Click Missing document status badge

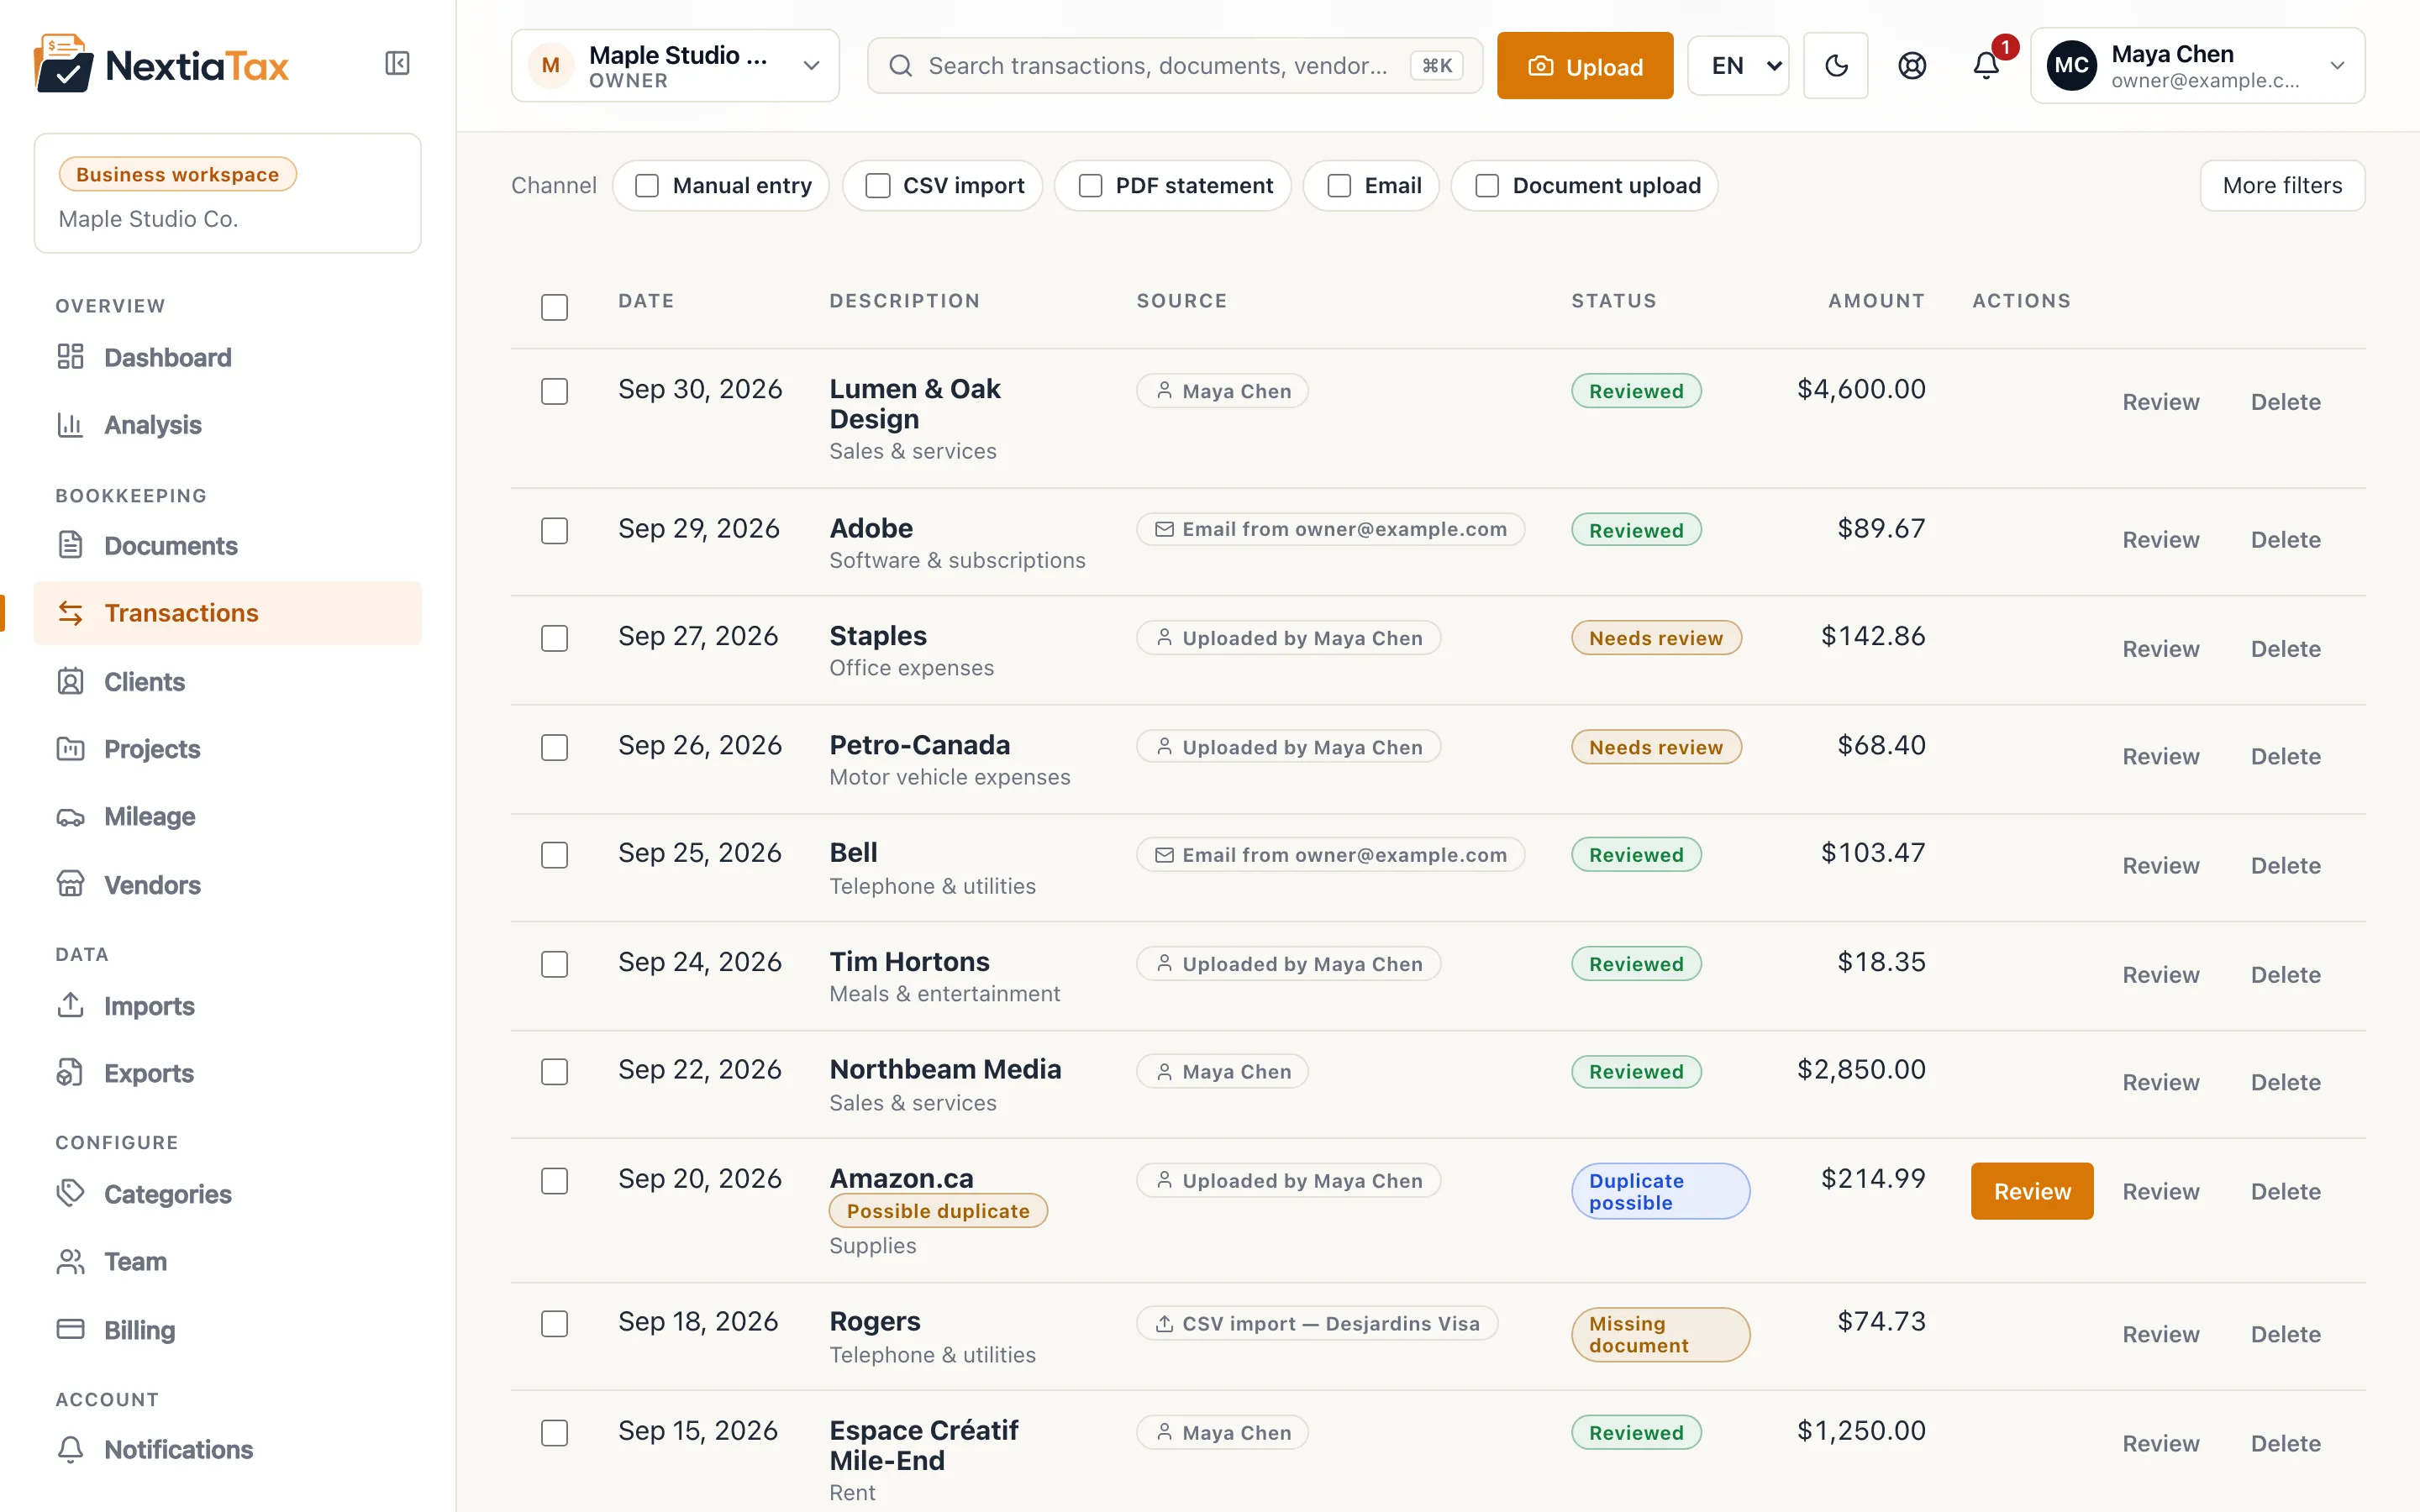click(1660, 1334)
